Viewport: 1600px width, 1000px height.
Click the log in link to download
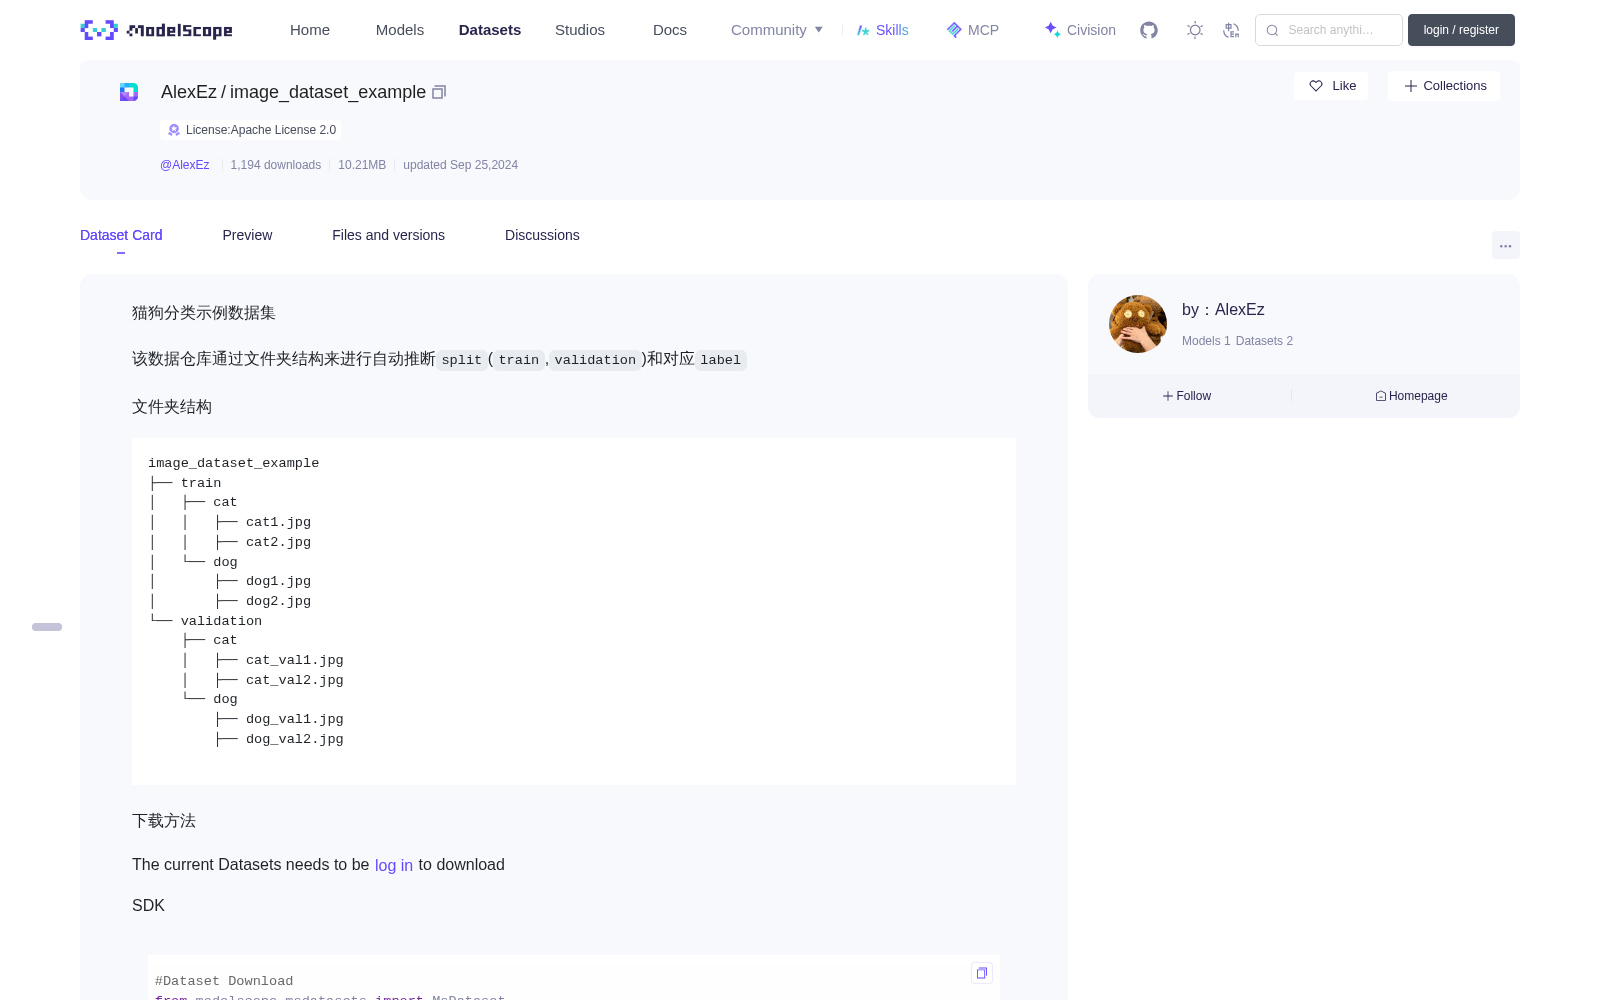tap(394, 866)
